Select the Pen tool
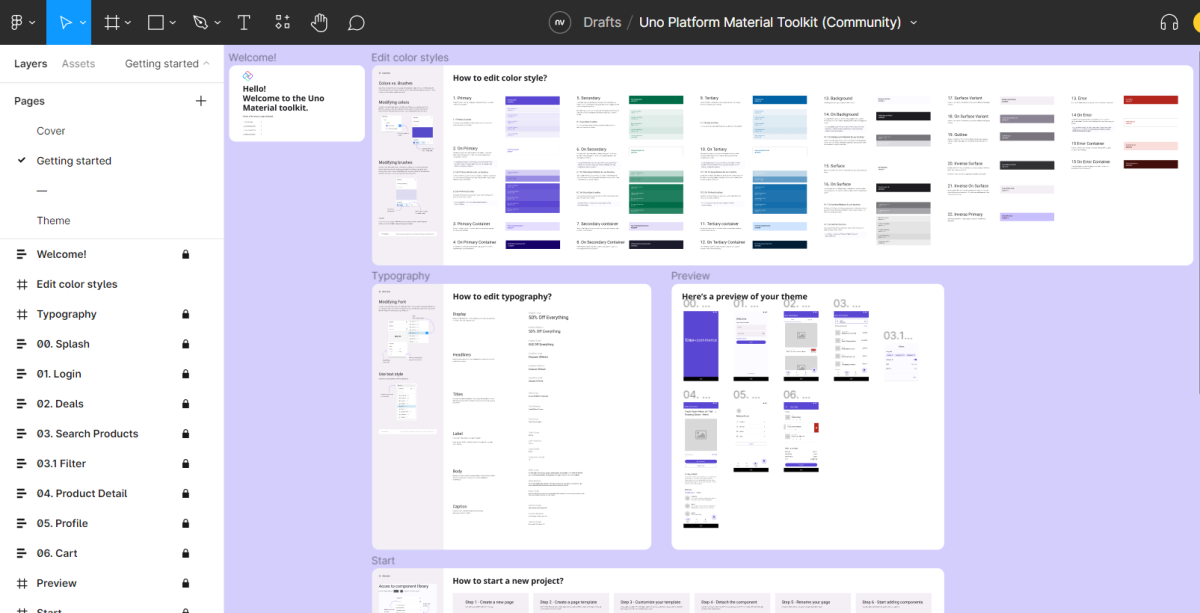Image resolution: width=1200 pixels, height=613 pixels. tap(200, 21)
